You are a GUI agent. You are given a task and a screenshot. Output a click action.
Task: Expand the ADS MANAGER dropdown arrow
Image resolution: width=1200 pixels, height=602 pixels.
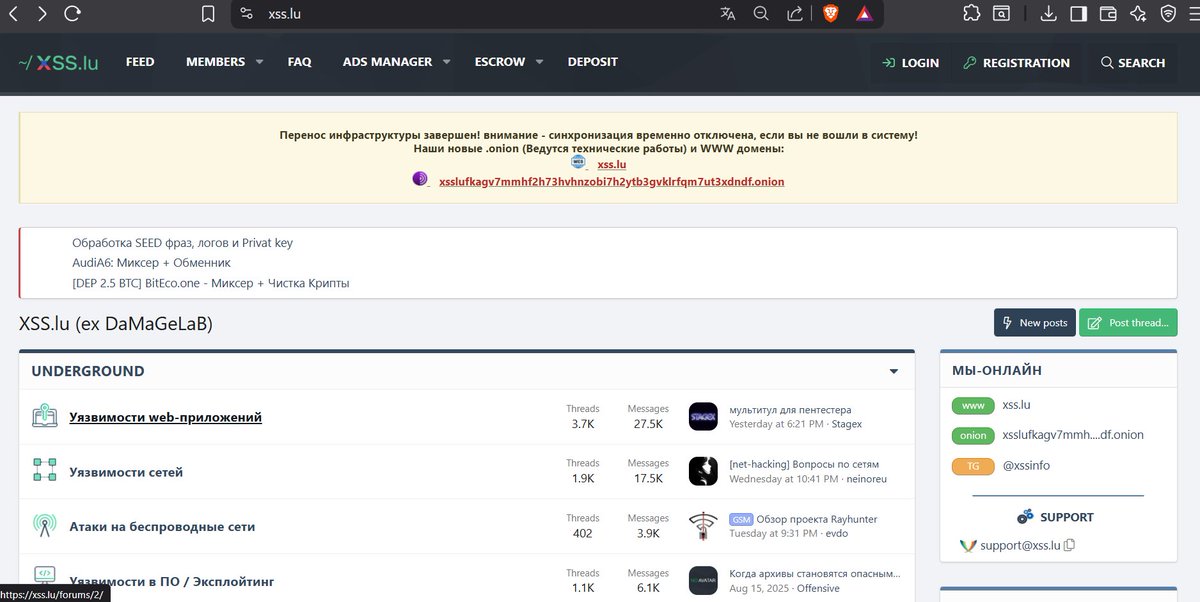(446, 62)
